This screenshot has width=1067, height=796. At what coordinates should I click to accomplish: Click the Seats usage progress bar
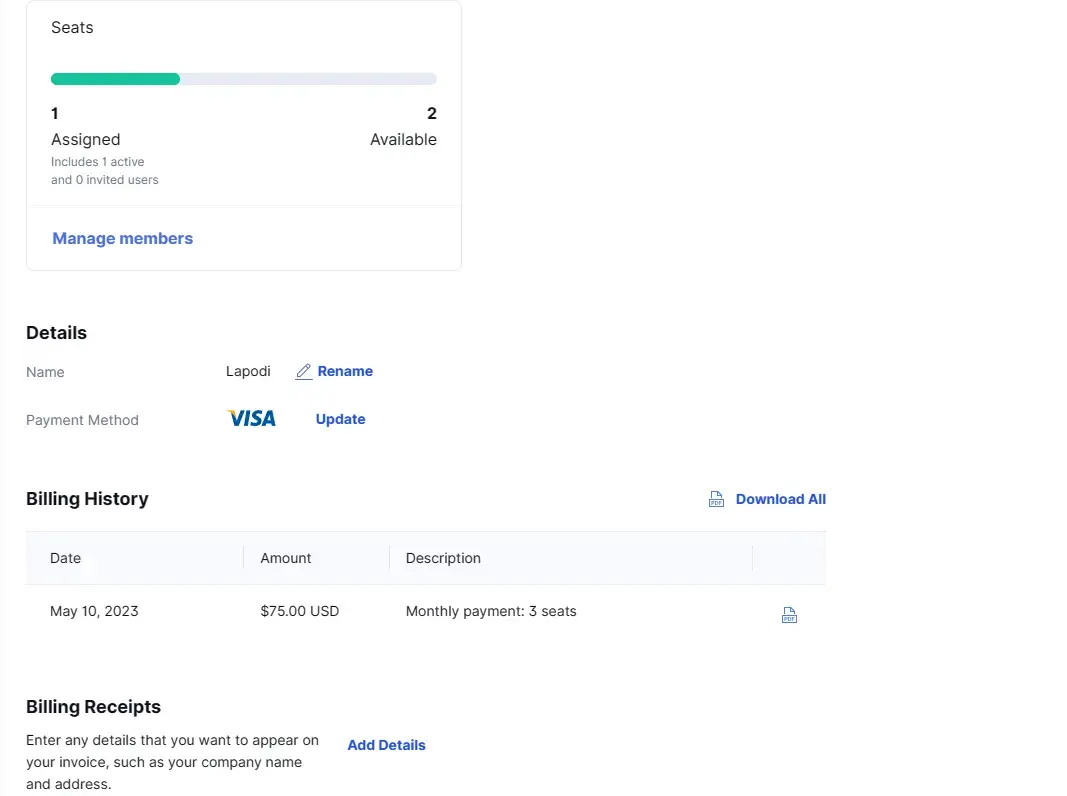coord(243,79)
